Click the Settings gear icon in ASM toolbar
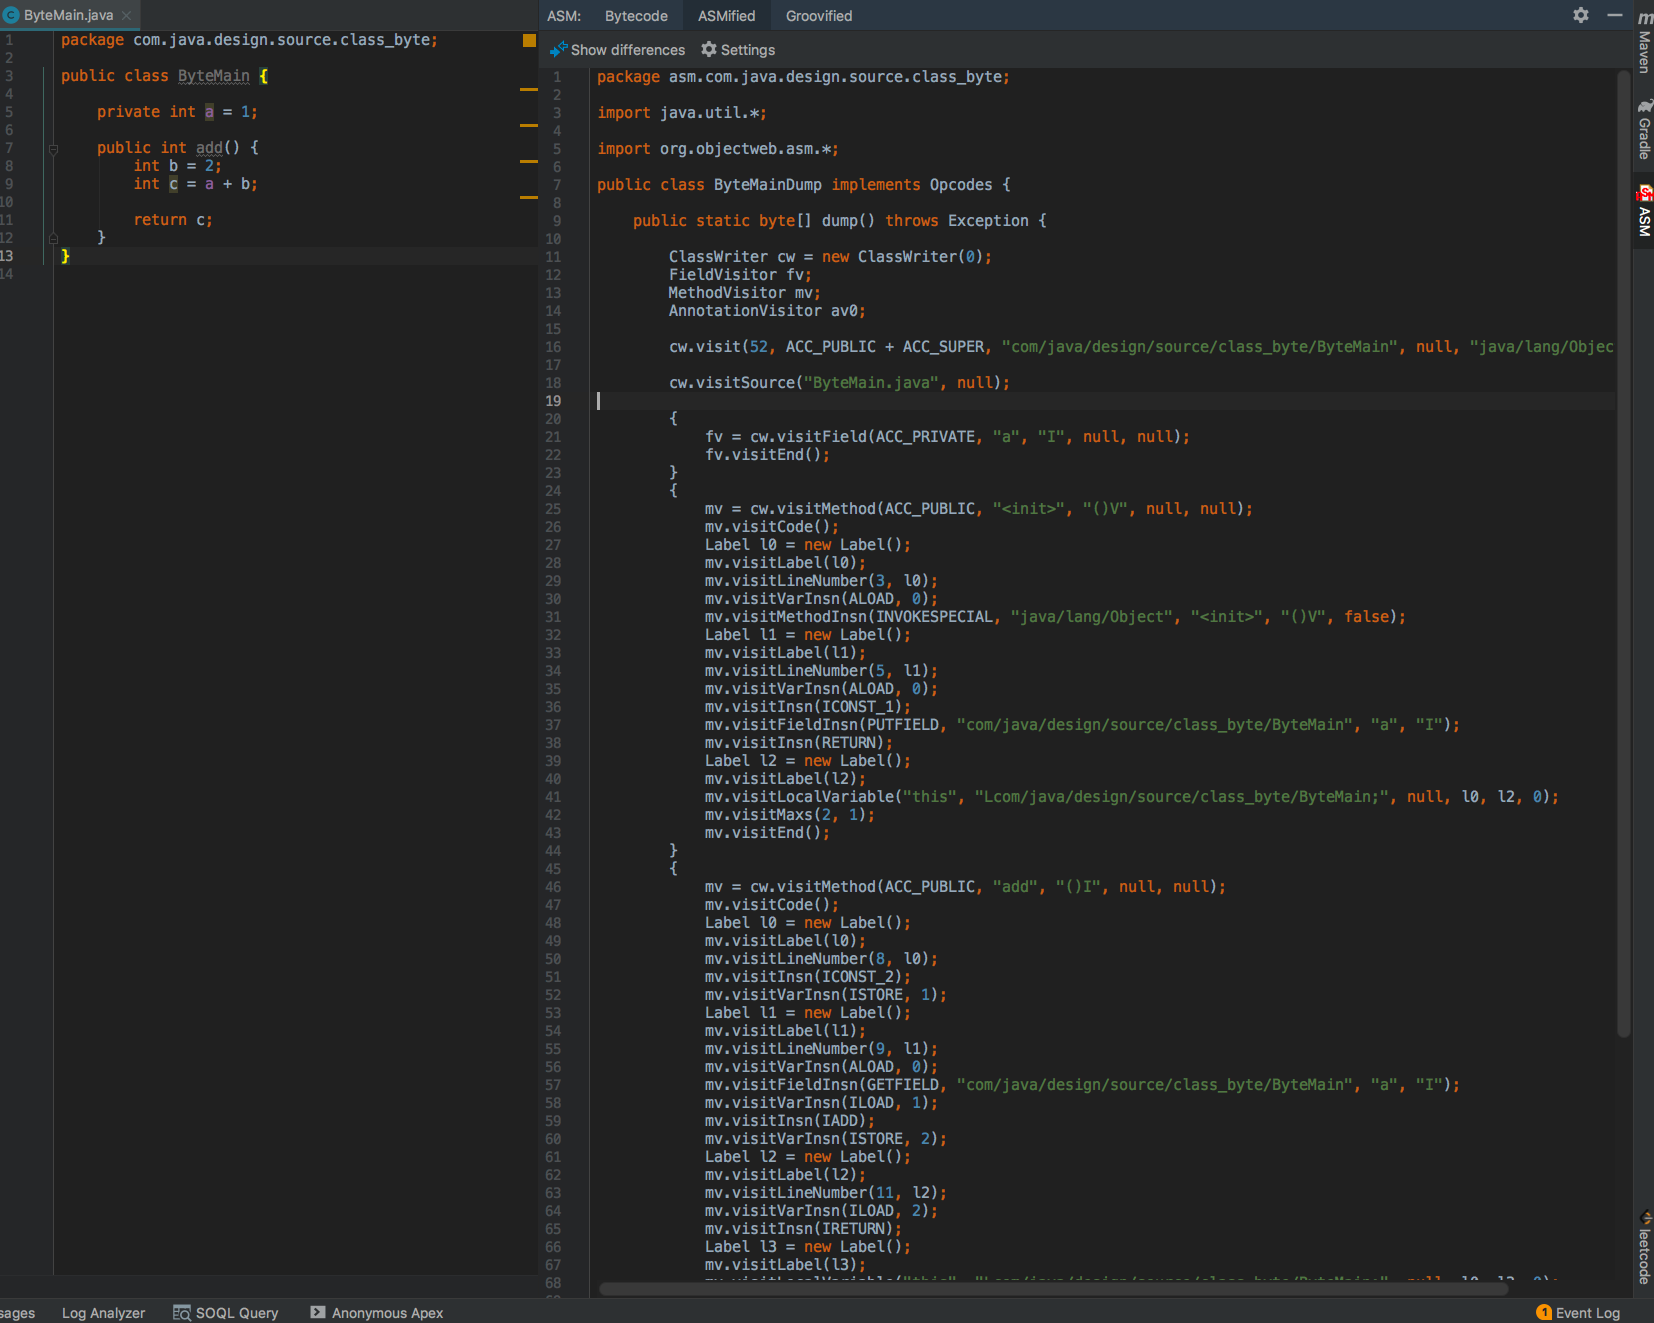The height and width of the screenshot is (1323, 1654). (x=709, y=49)
